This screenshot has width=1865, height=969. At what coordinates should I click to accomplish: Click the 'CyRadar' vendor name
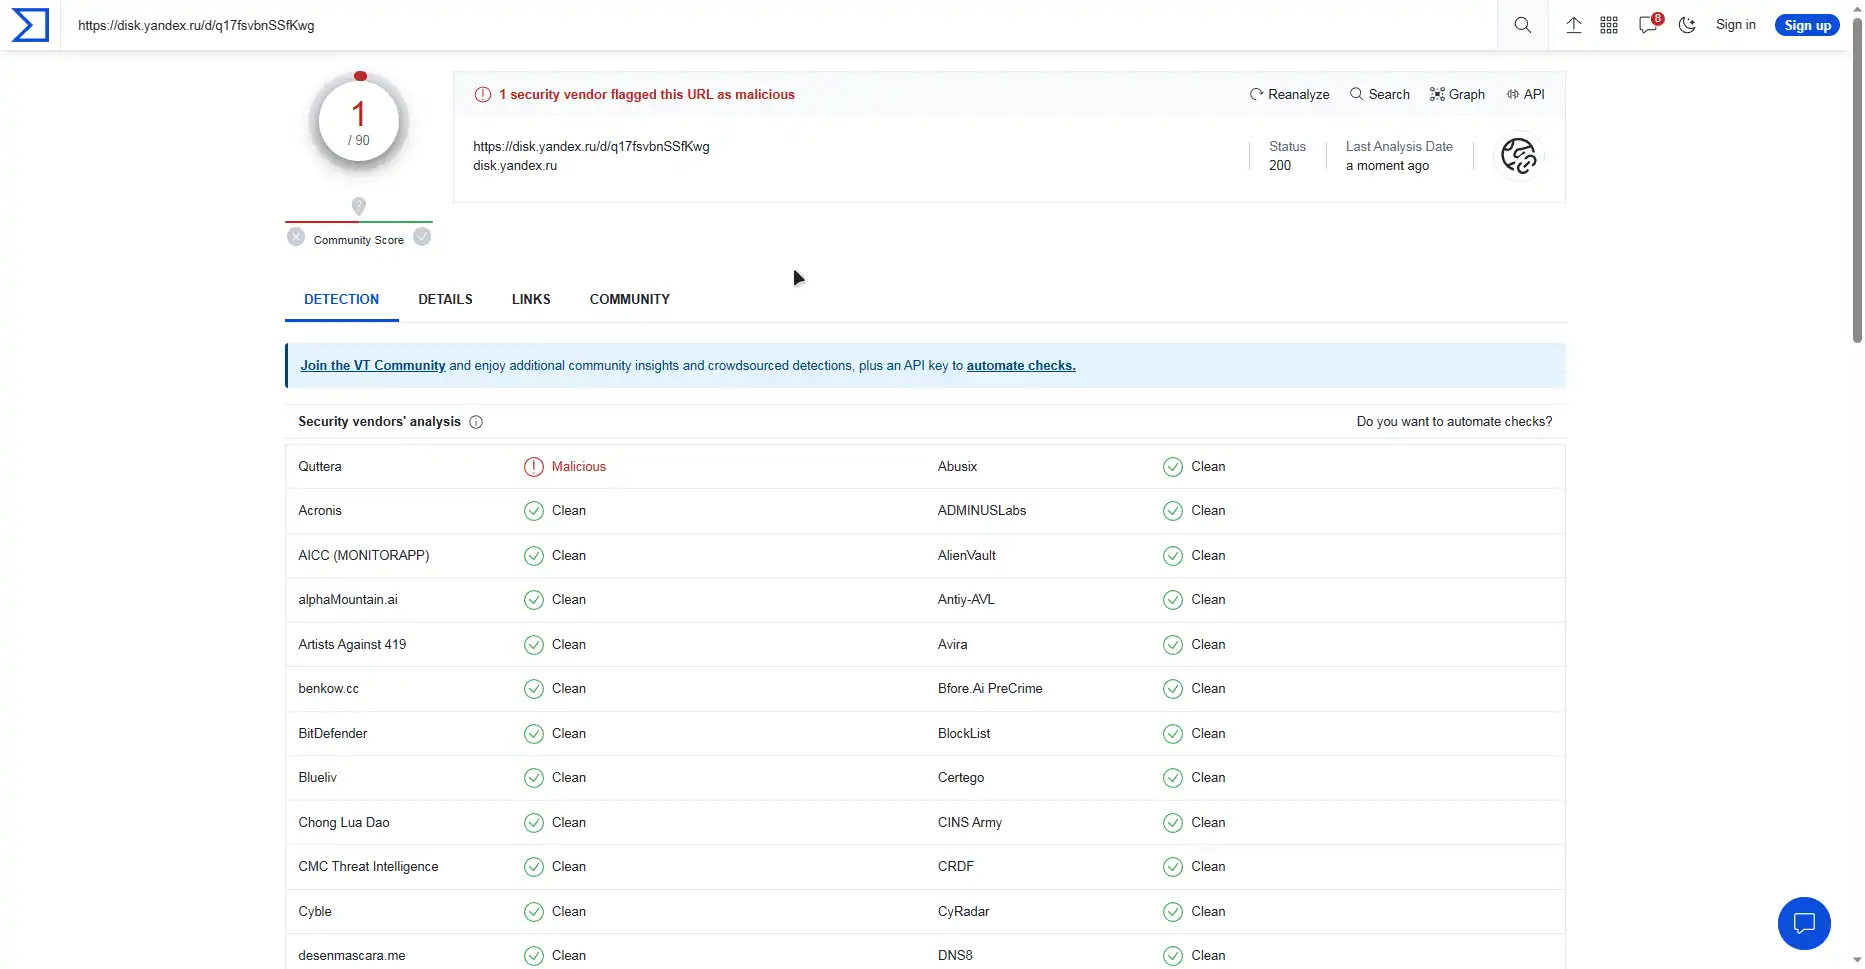(x=964, y=912)
